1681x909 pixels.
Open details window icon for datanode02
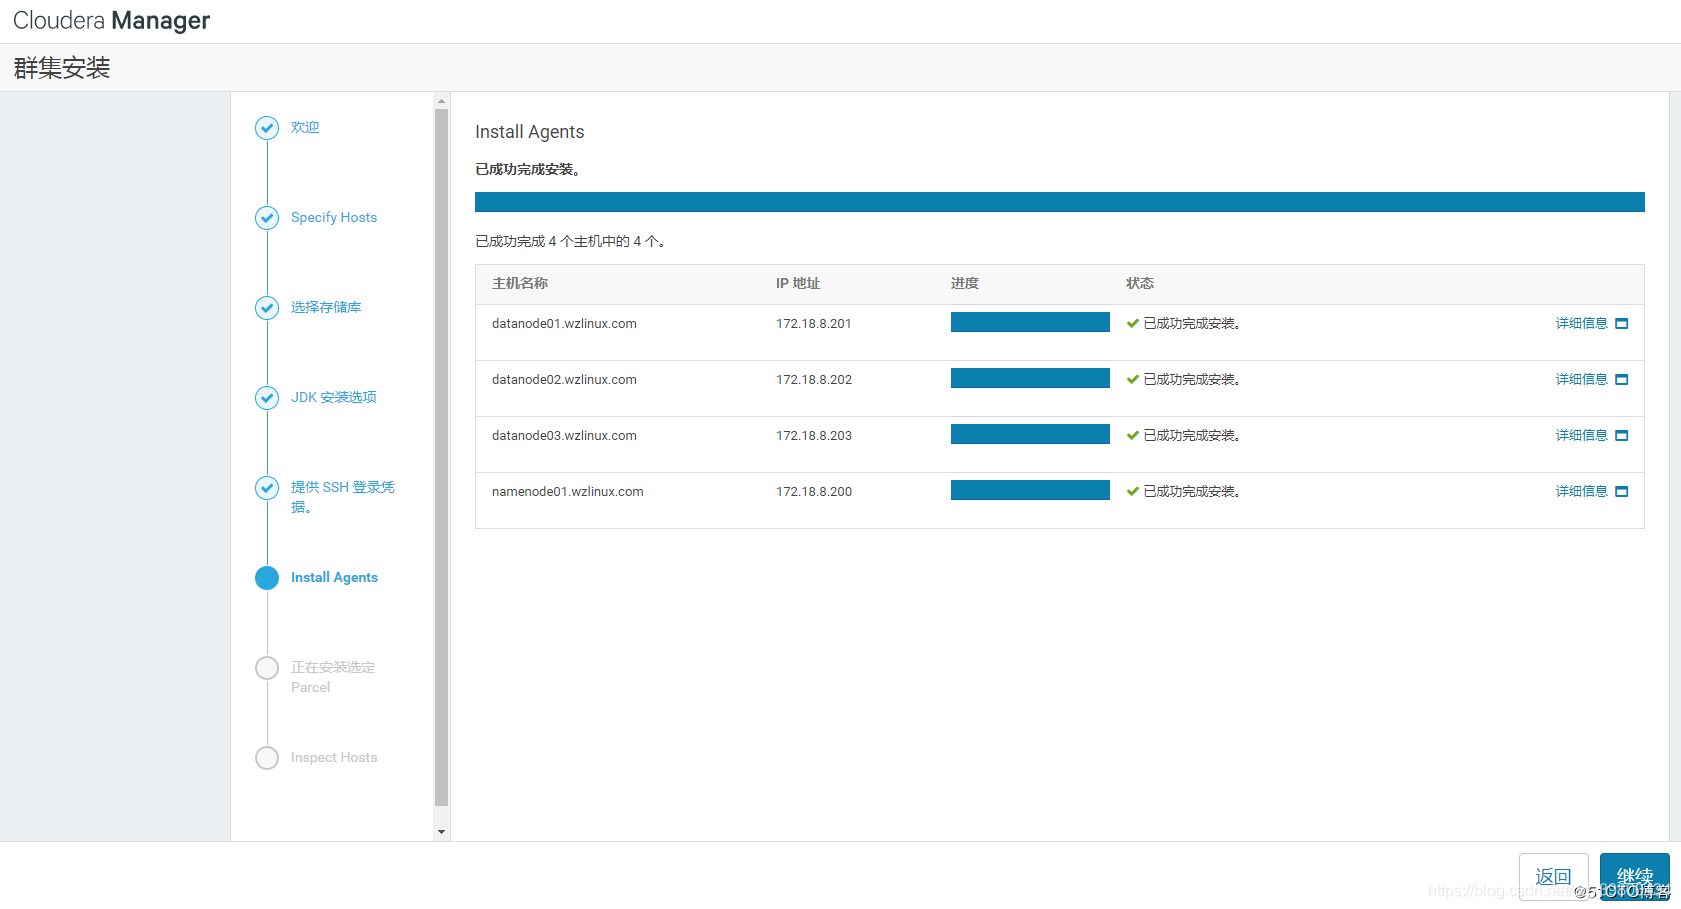(1622, 380)
